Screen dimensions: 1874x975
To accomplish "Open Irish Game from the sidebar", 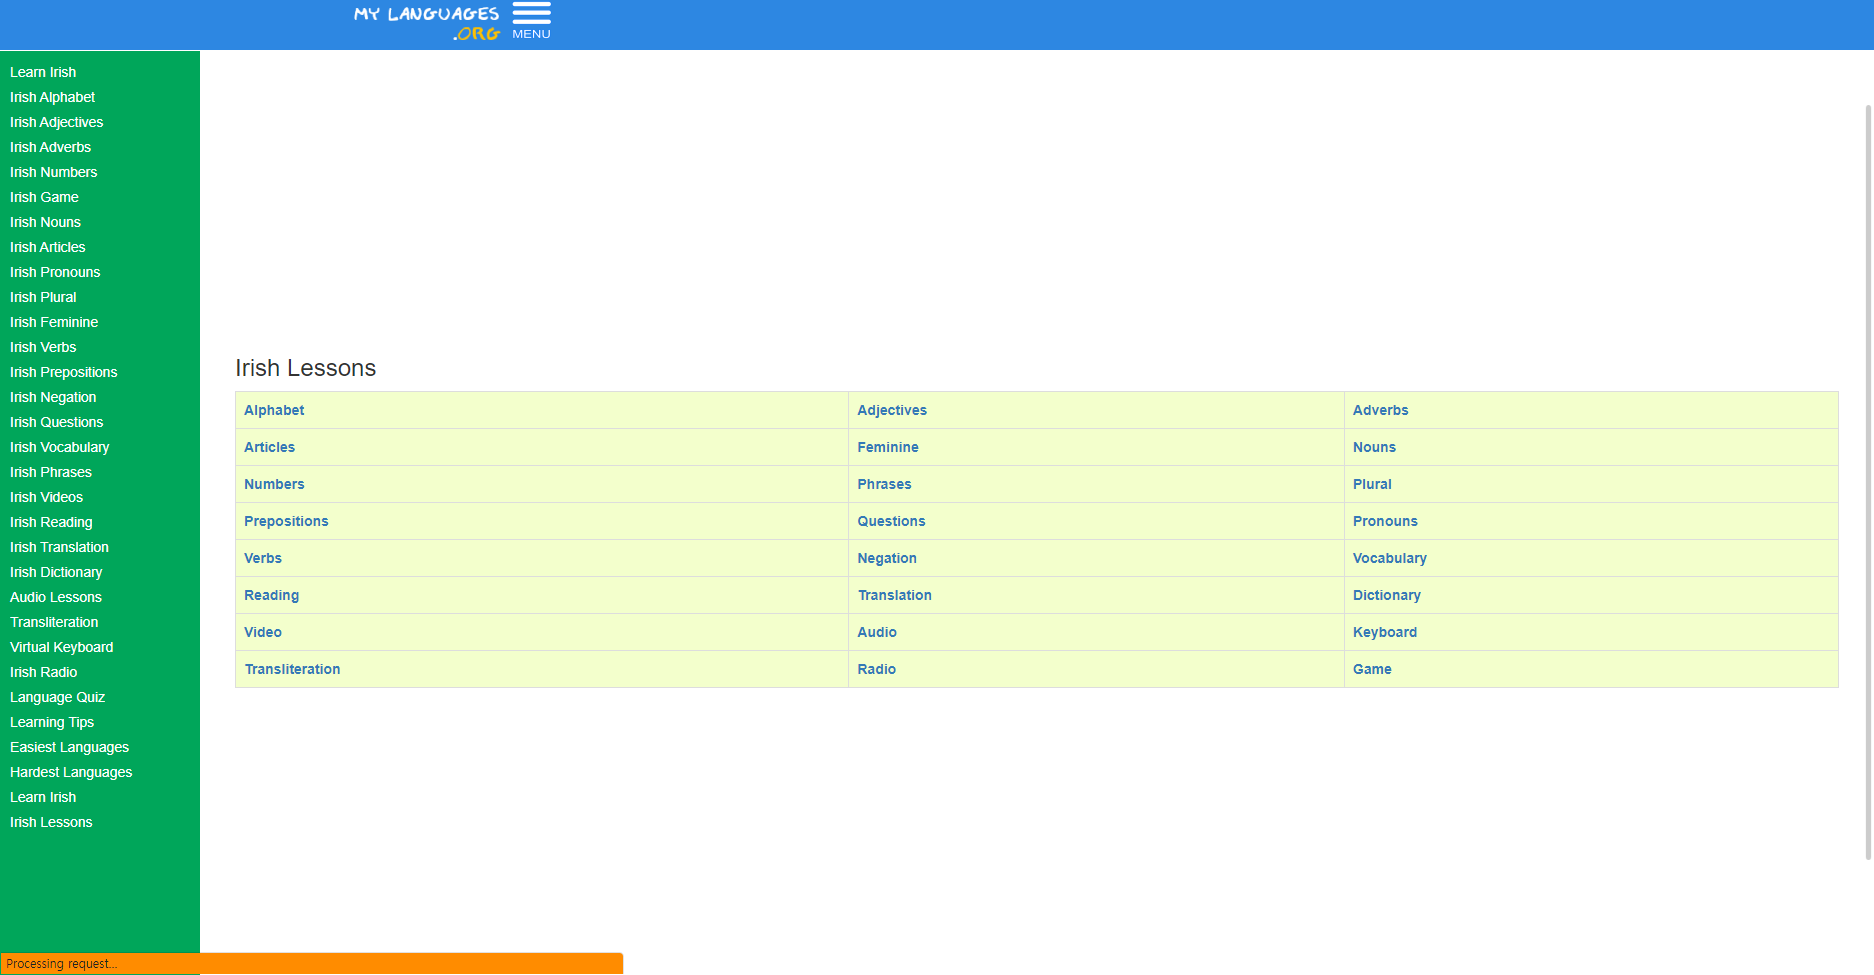I will [x=44, y=197].
